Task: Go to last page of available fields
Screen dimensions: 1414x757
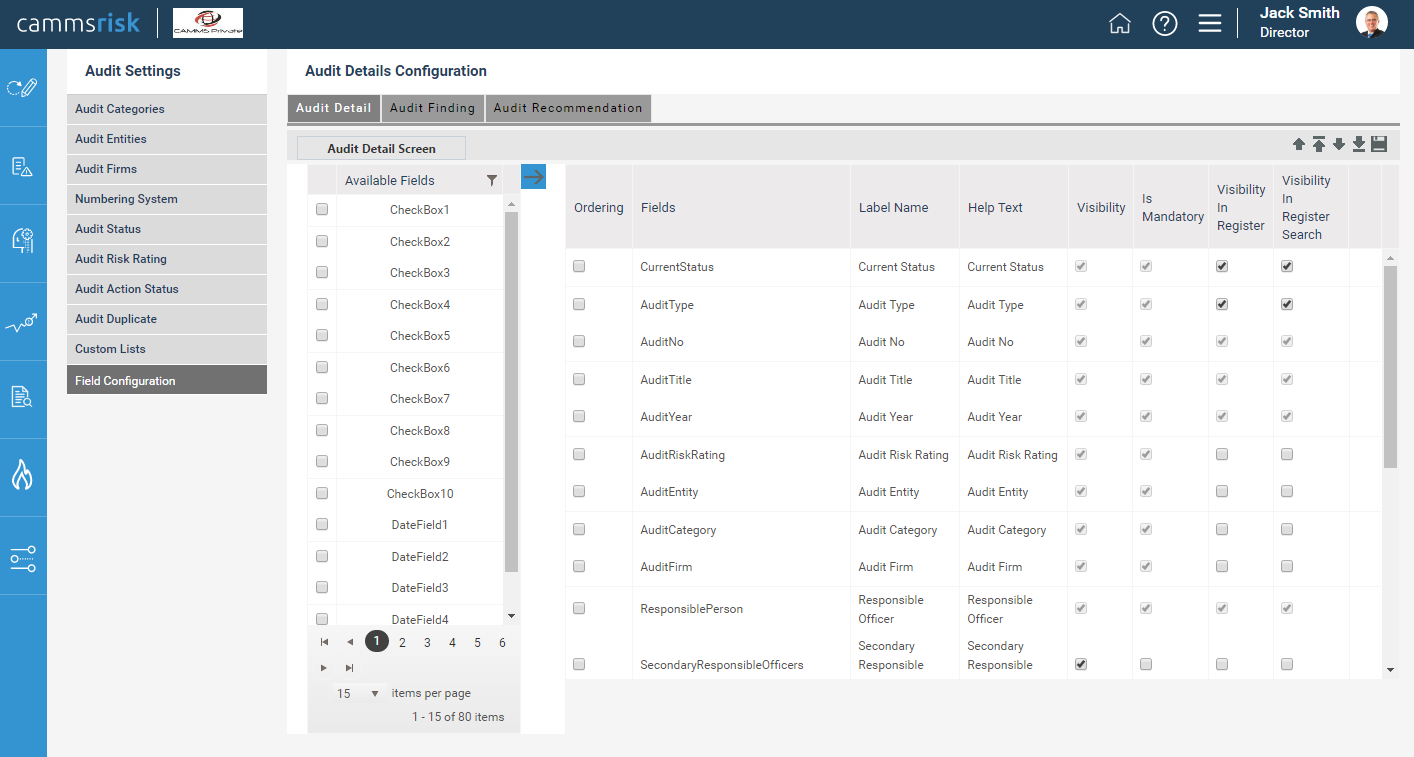Action: coord(349,667)
